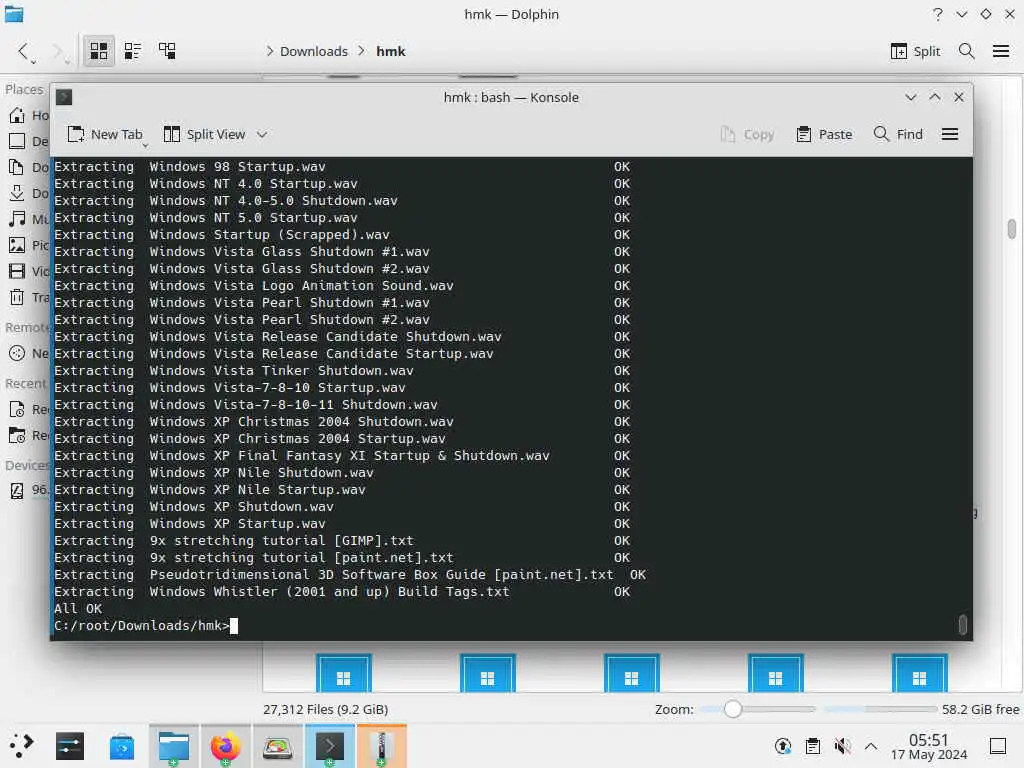Viewport: 1024px width, 768px height.
Task: Click archive tool taskbar icon
Action: click(381, 746)
